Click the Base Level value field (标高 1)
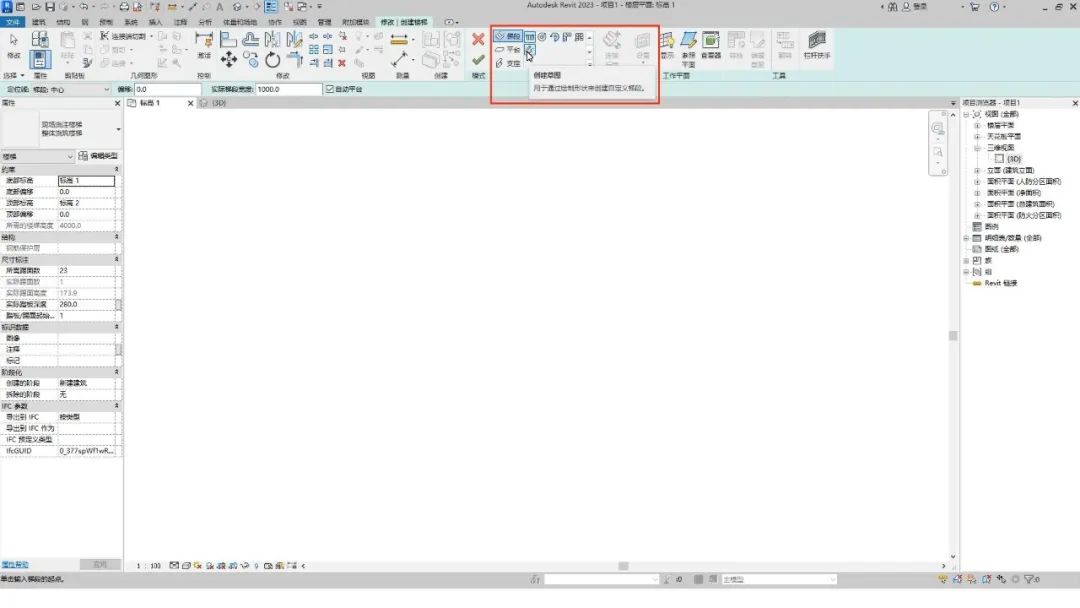The width and height of the screenshot is (1080, 608). pos(86,180)
